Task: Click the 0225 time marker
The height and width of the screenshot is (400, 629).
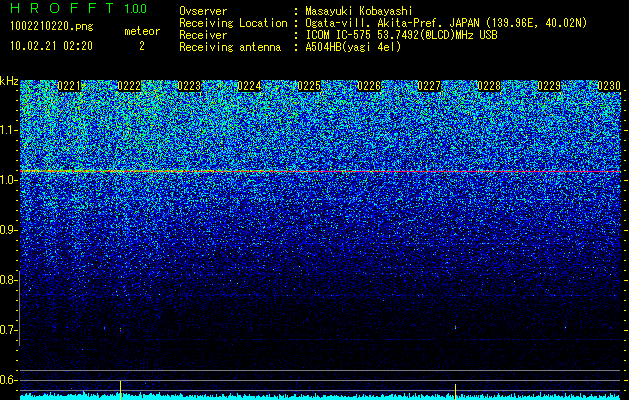Action: 309,86
